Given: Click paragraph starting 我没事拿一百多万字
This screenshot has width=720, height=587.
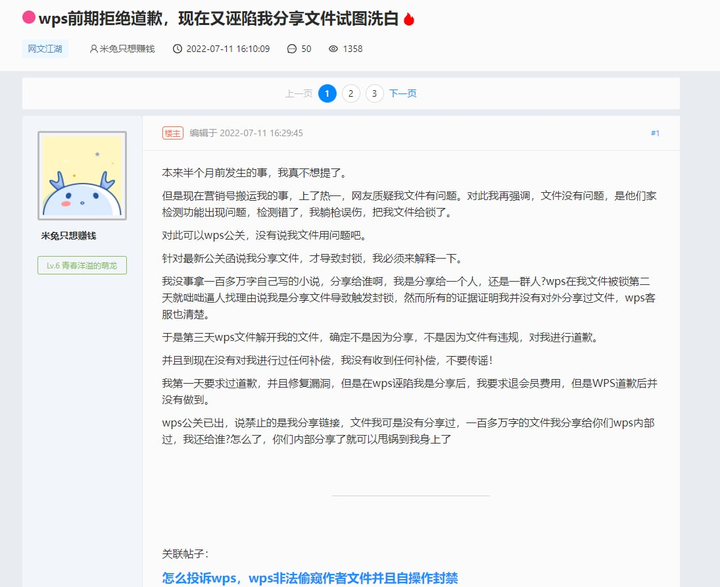Looking at the screenshot, I should [x=409, y=298].
